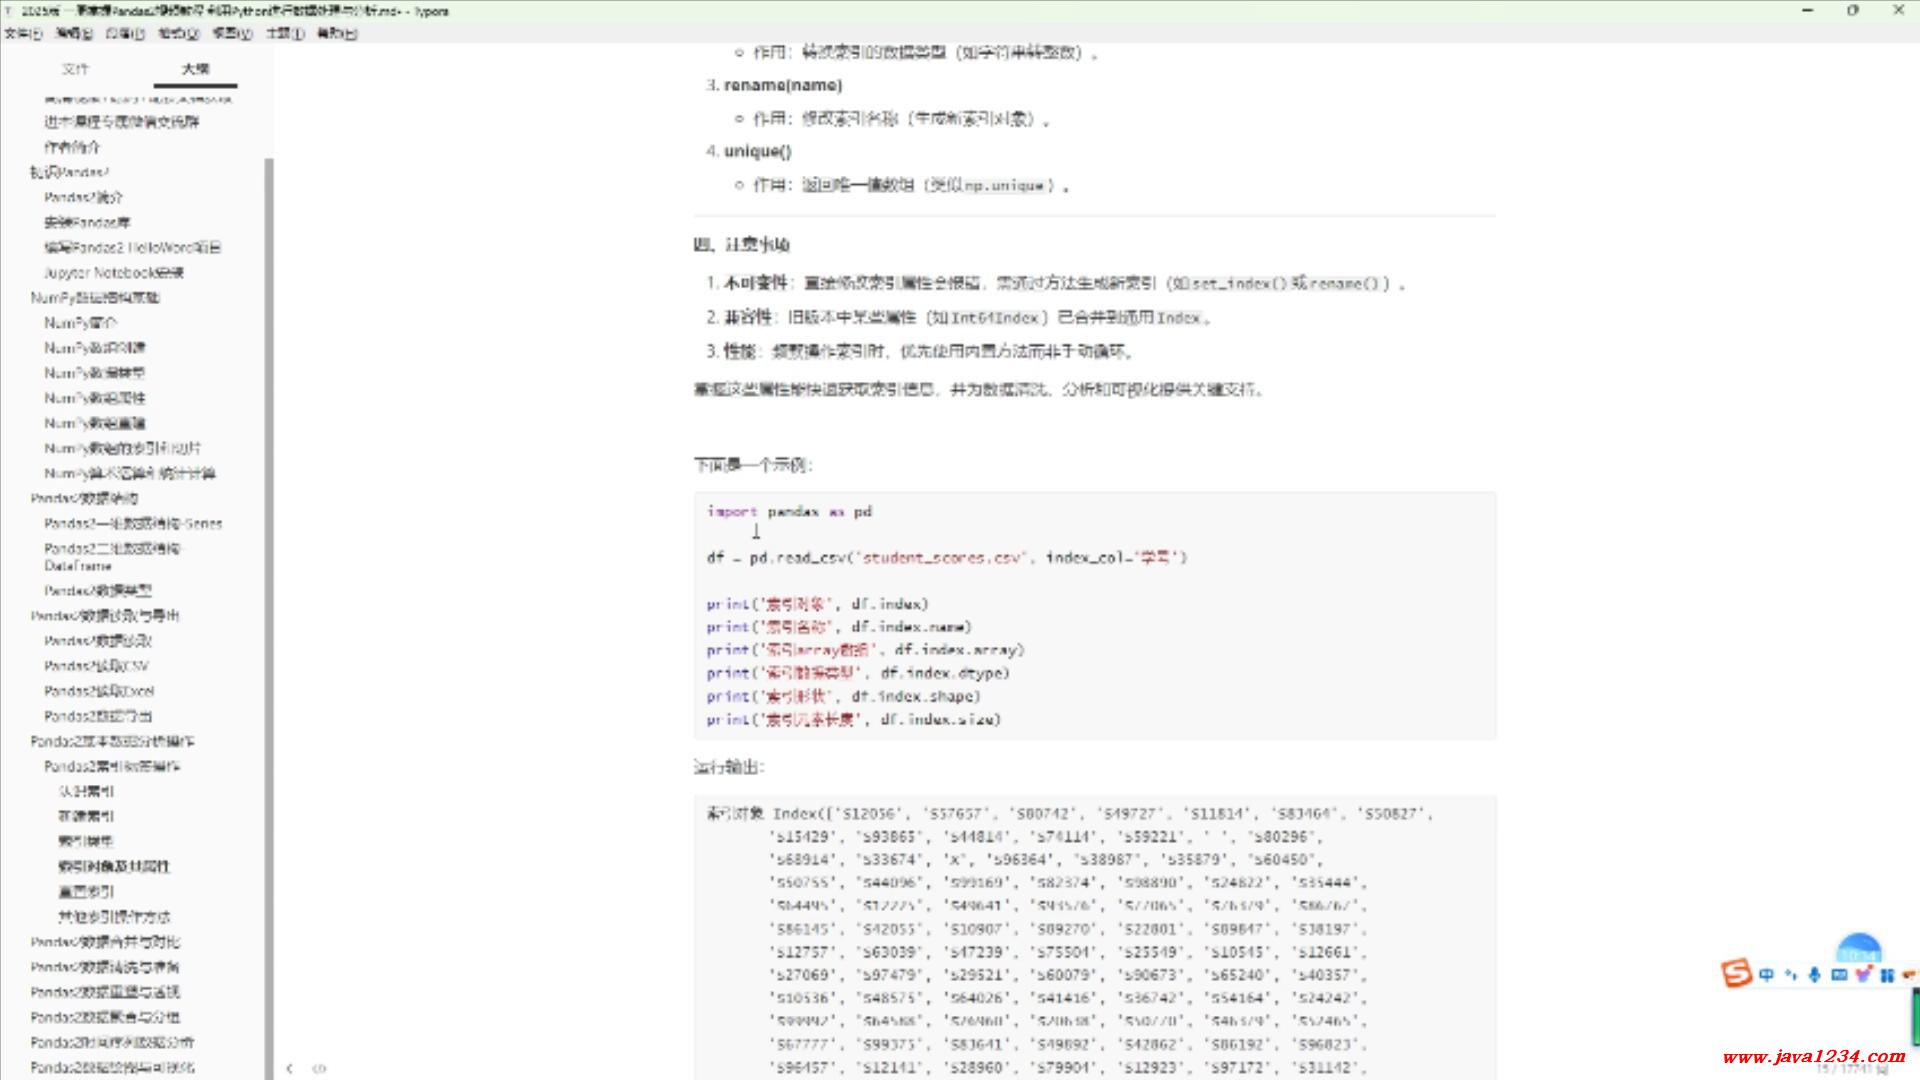1920x1080 pixels.
Task: Toggle source code mode icon
Action: (319, 1068)
